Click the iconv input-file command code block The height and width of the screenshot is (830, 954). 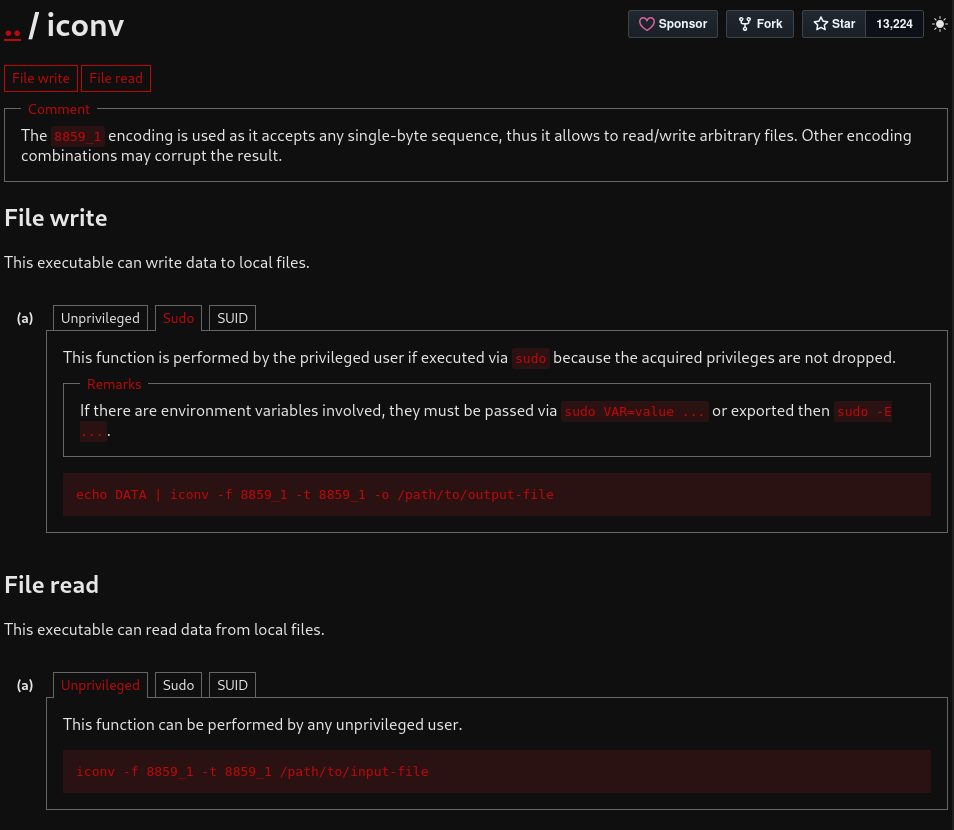[x=496, y=772]
